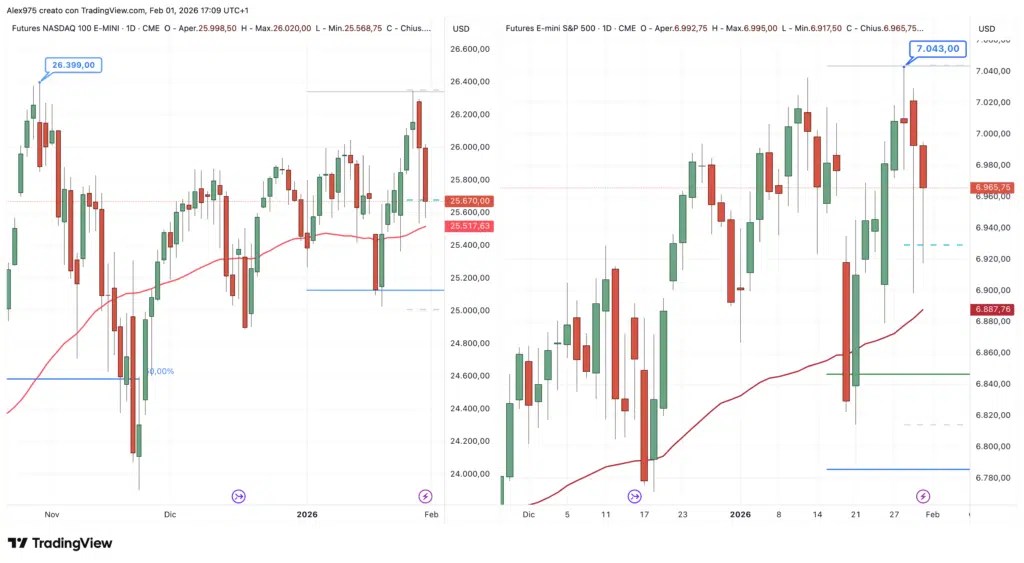Click the 6.887,76 moving average label
This screenshot has height=563, width=1024.
point(993,309)
